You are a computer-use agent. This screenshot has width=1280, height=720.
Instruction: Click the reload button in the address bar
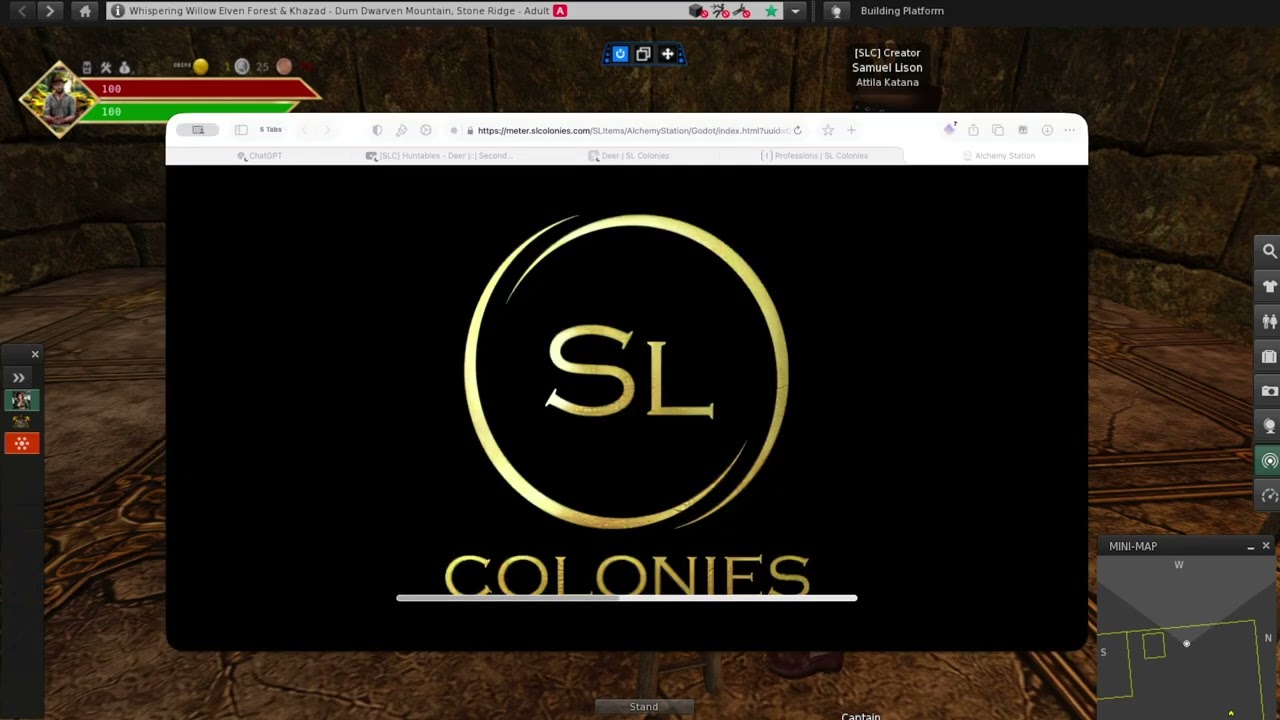(x=797, y=130)
